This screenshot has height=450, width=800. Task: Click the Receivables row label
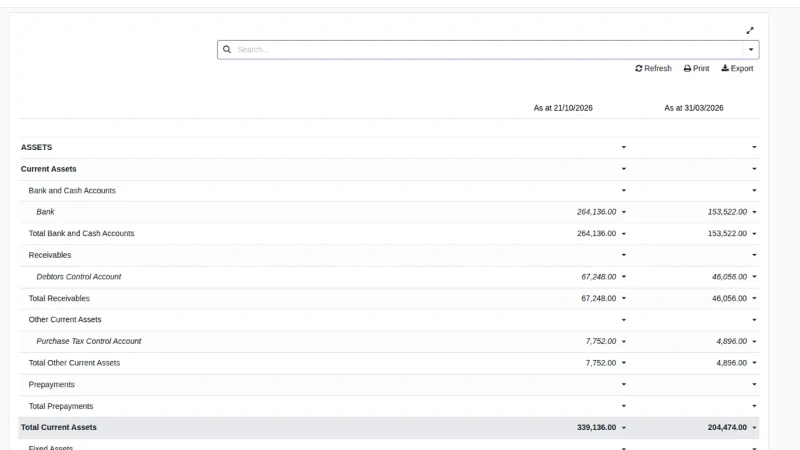(50, 255)
